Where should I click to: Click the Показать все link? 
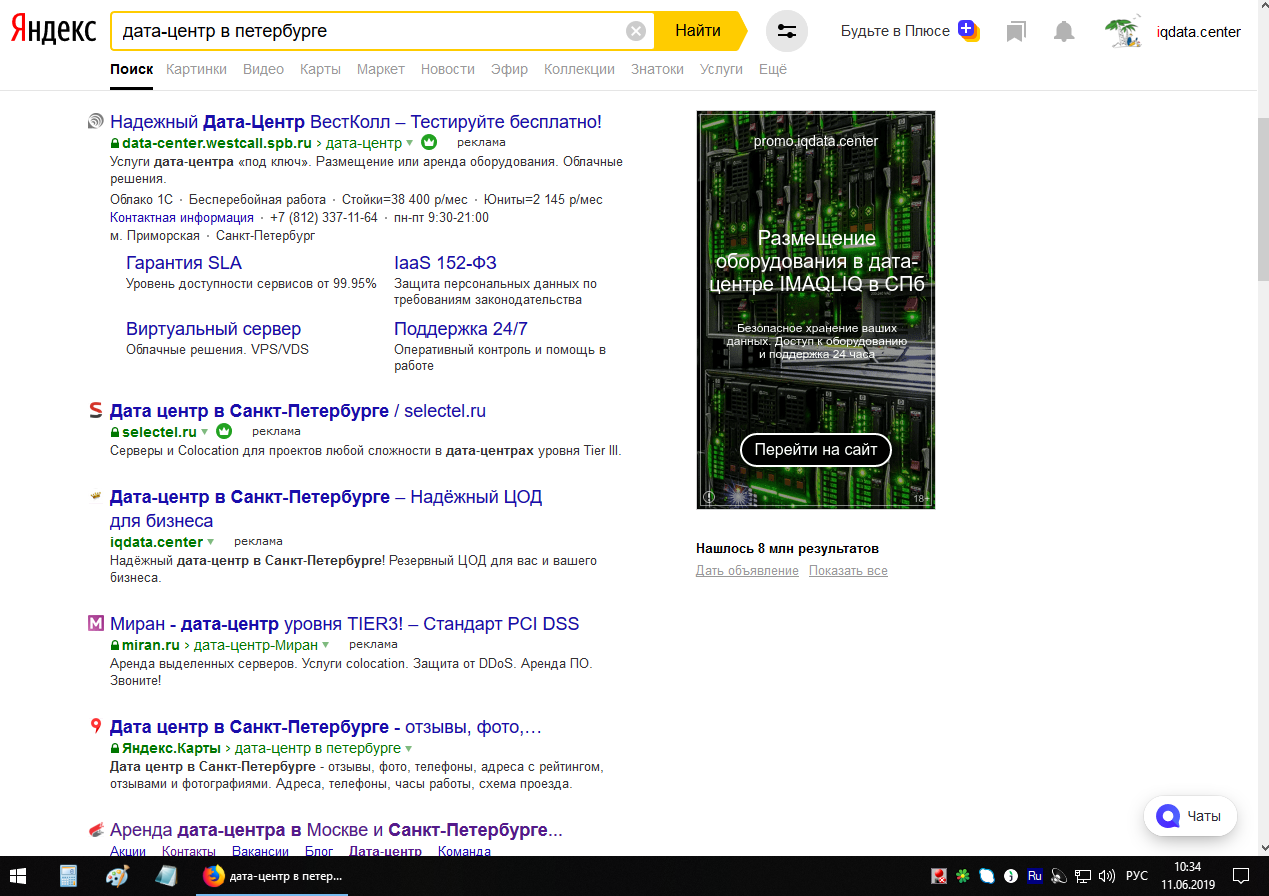click(848, 571)
